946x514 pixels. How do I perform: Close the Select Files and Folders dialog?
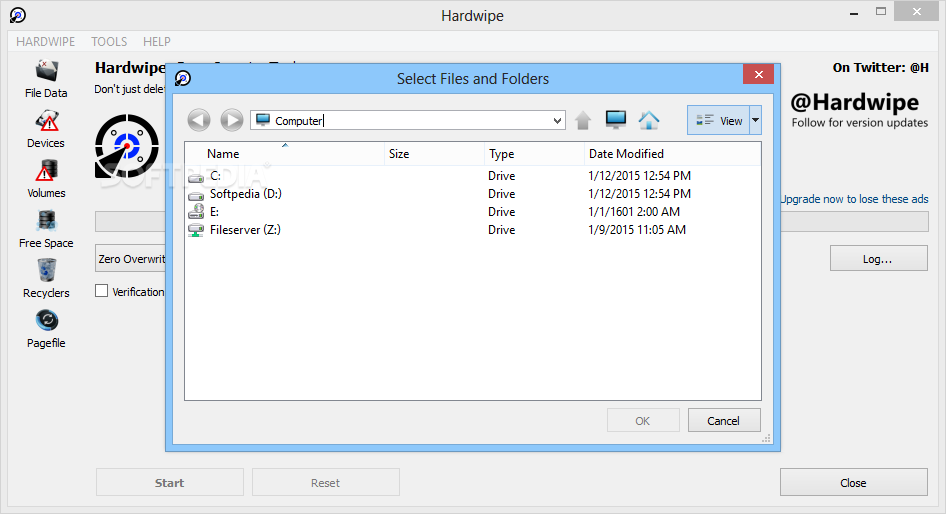(759, 74)
